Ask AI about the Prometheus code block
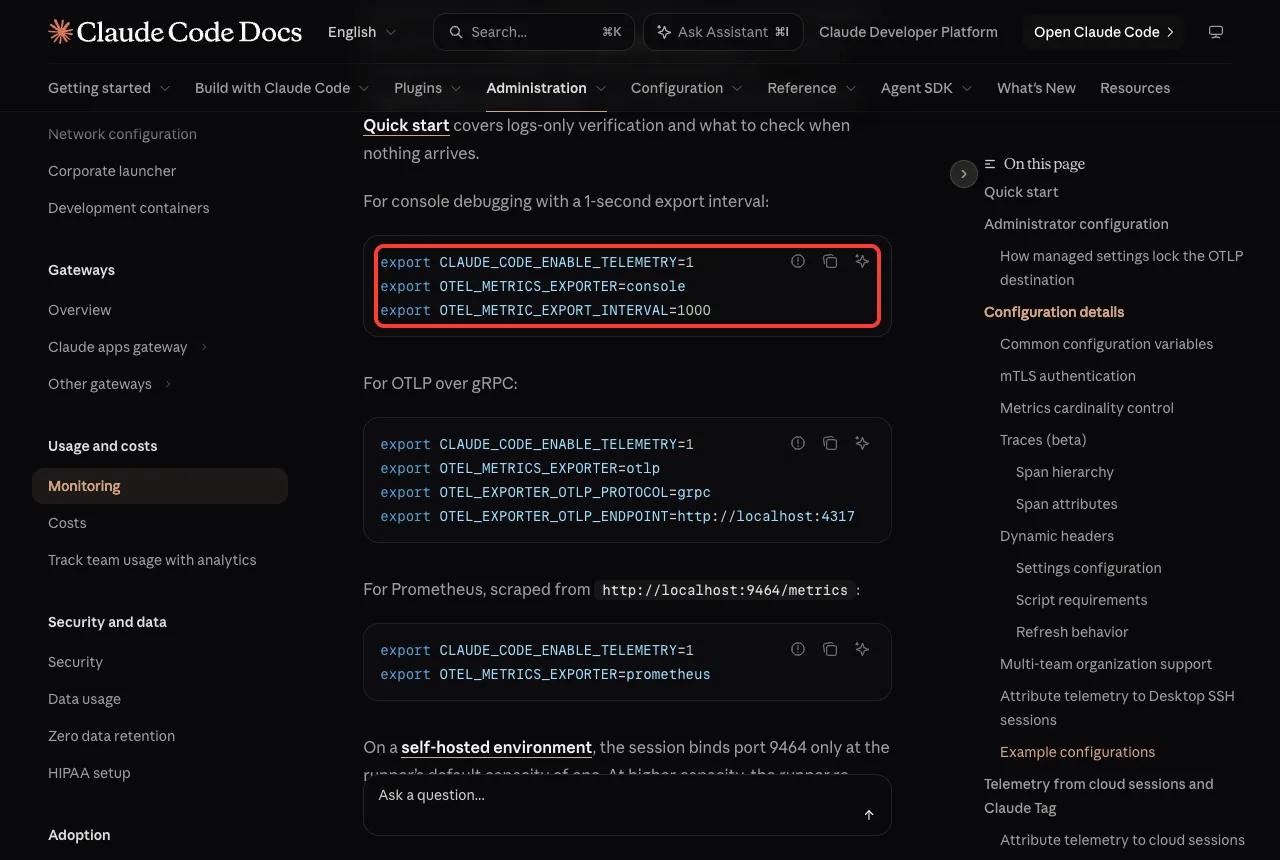1280x860 pixels. pyautogui.click(x=862, y=649)
